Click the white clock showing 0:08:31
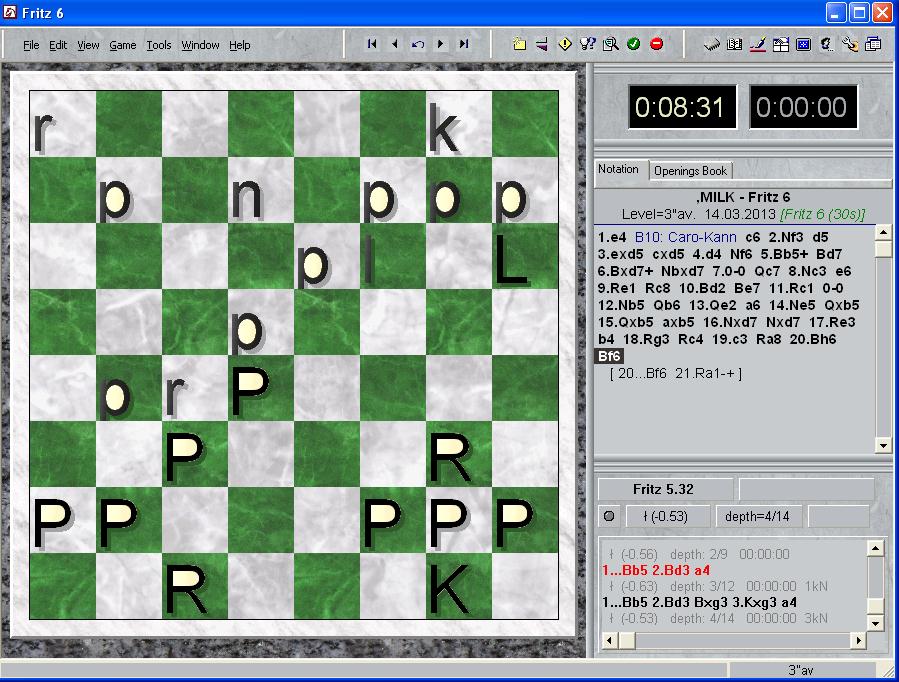 682,107
